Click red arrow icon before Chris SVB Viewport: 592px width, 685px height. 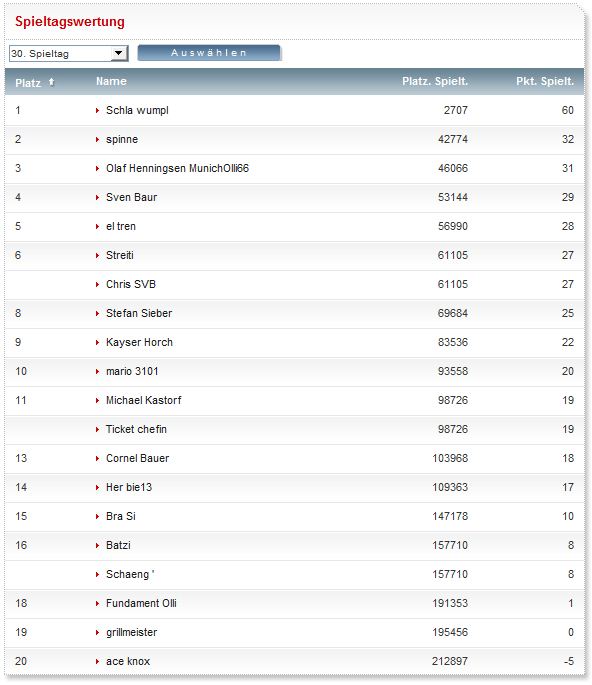pos(97,284)
